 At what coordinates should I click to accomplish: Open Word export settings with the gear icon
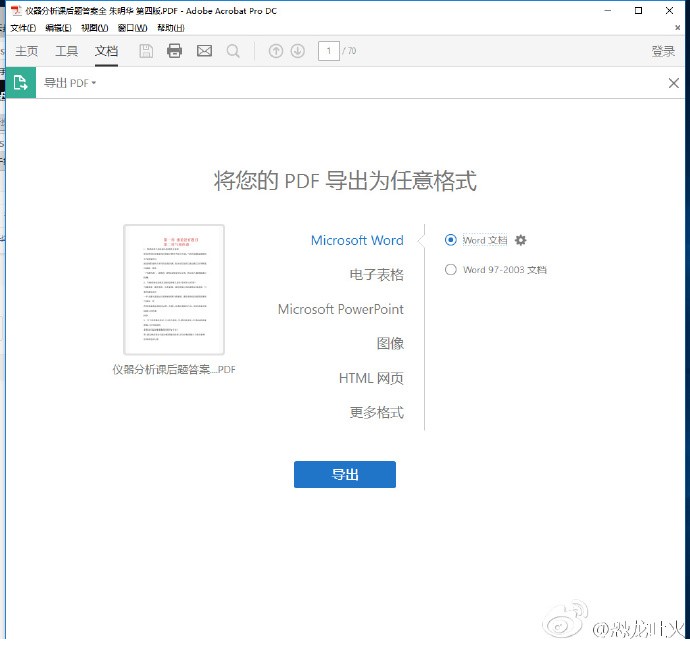click(521, 240)
